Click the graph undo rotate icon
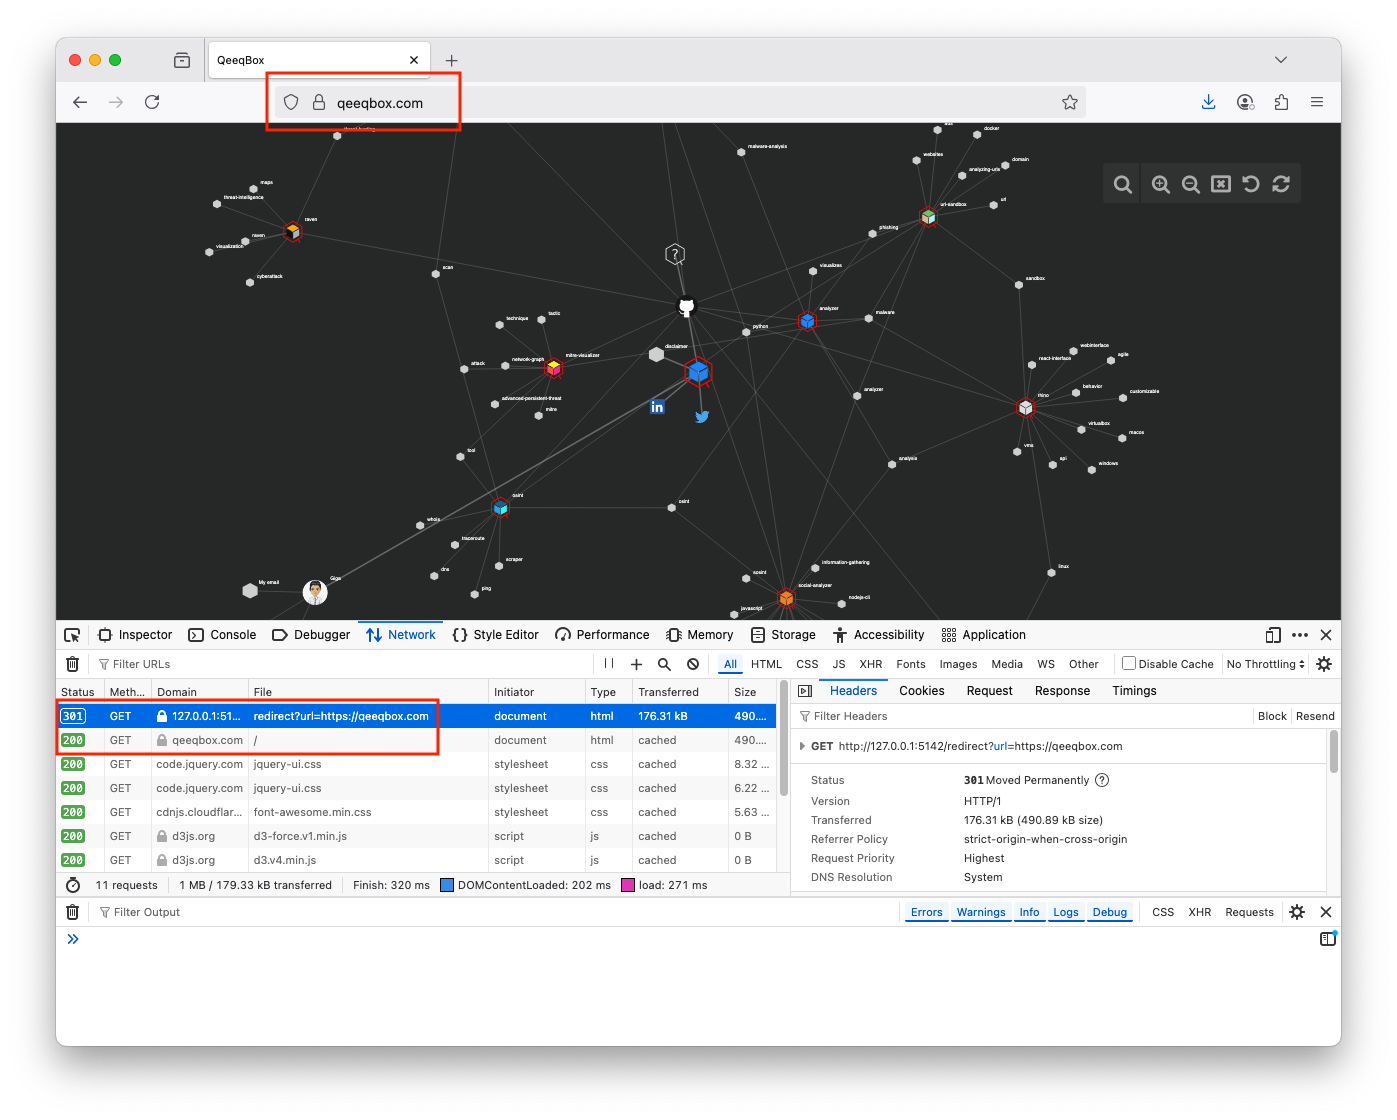1397x1120 pixels. pos(1250,184)
